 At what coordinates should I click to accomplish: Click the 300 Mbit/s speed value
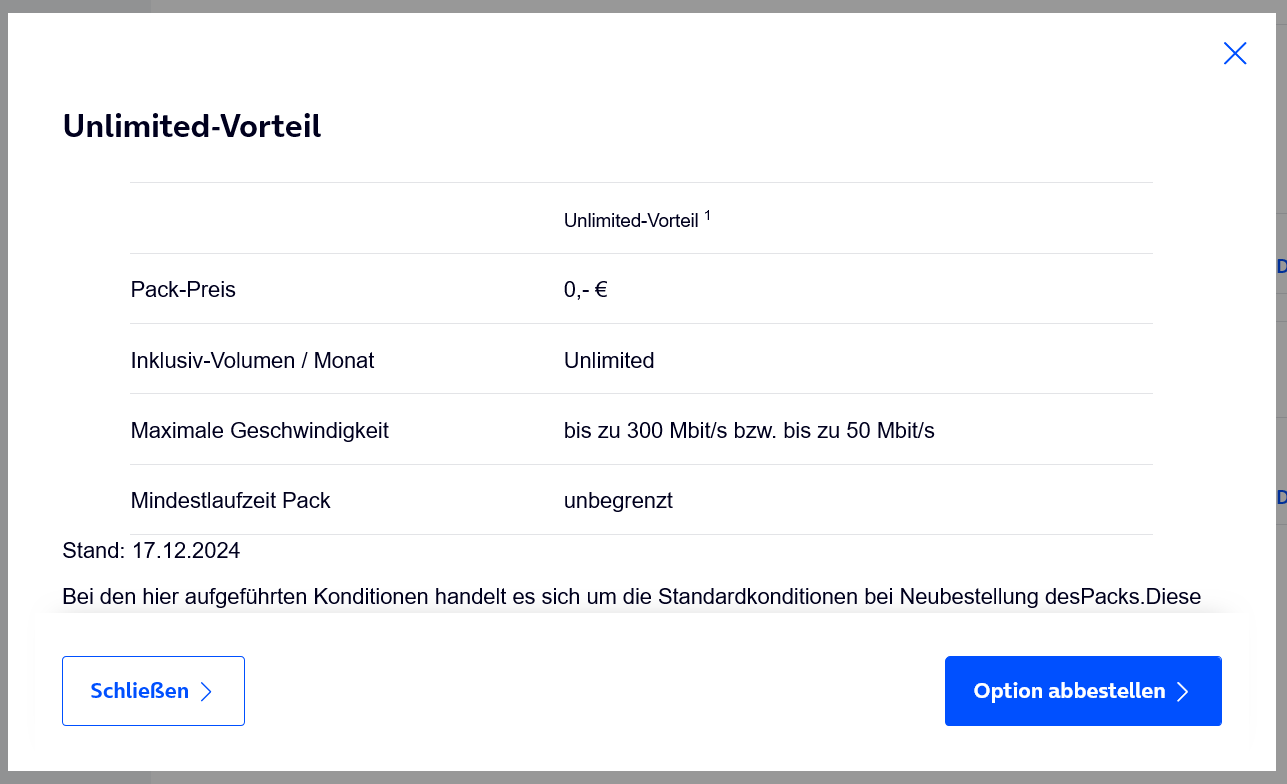point(749,431)
